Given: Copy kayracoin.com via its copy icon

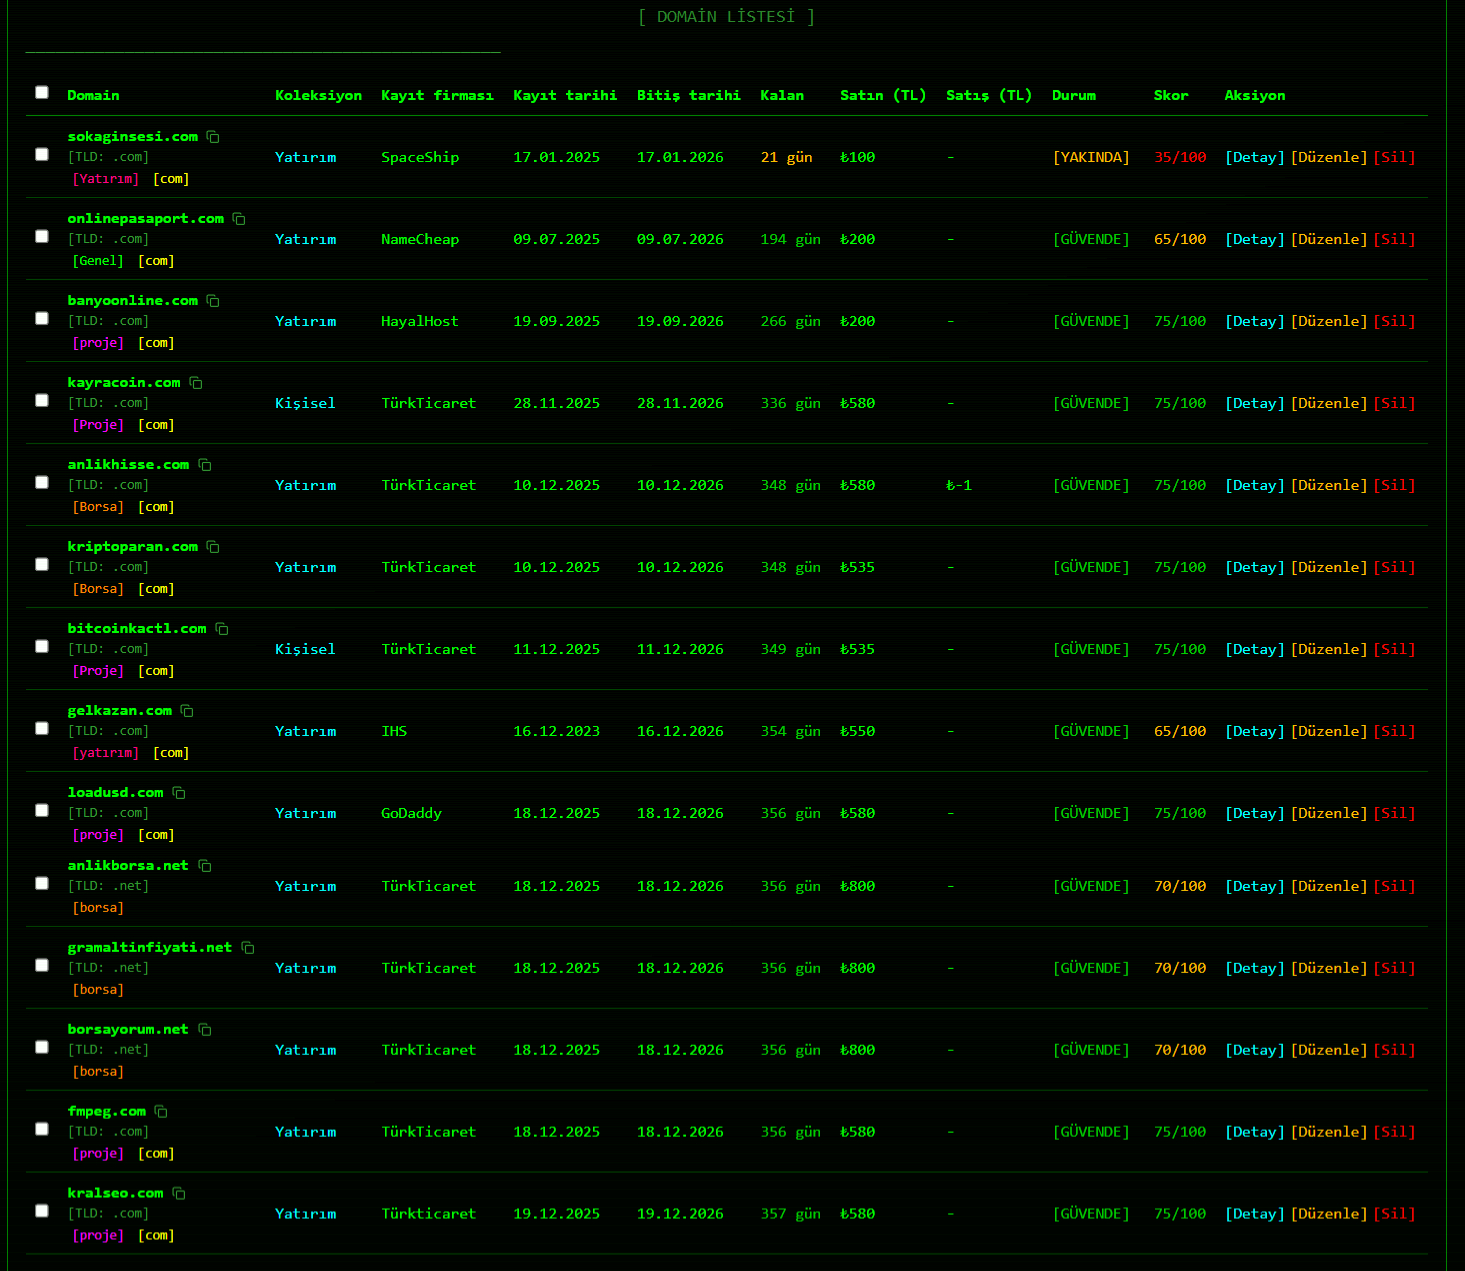Looking at the screenshot, I should click(196, 383).
